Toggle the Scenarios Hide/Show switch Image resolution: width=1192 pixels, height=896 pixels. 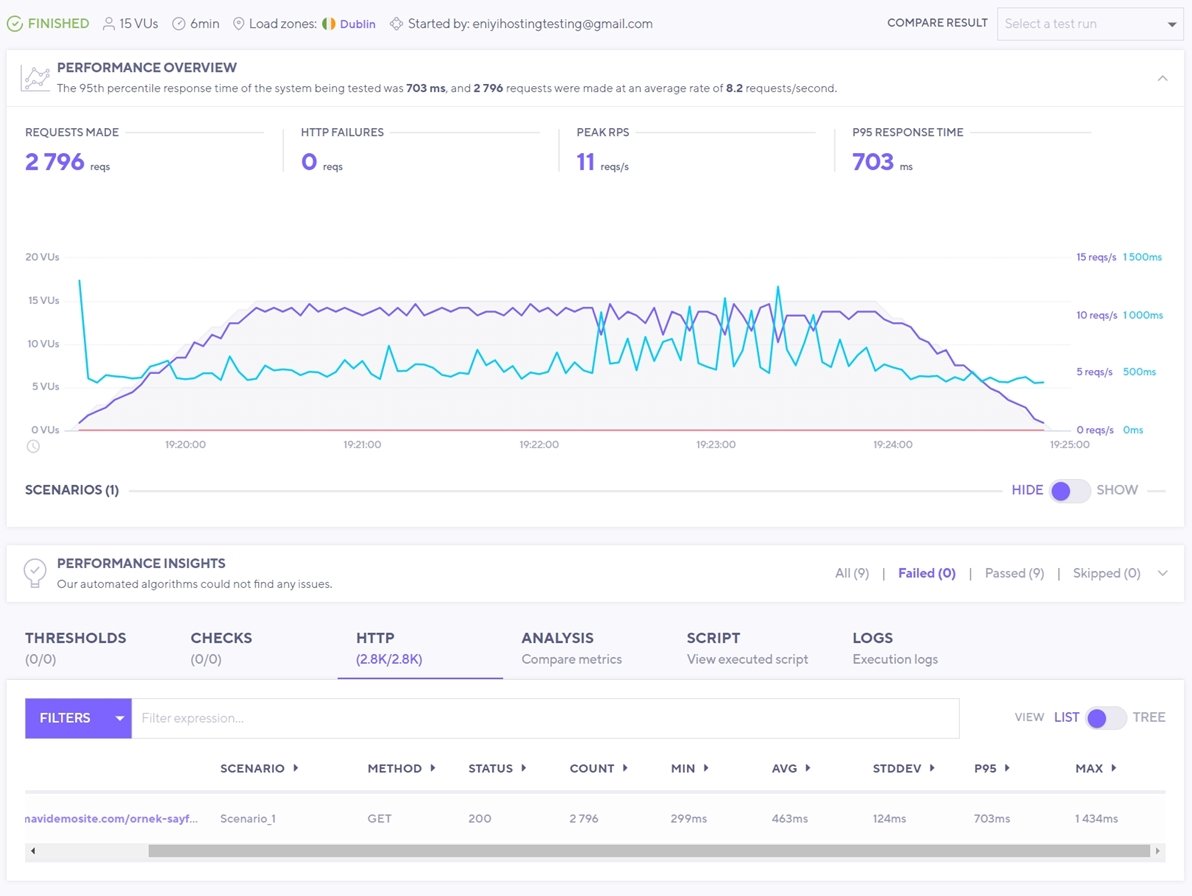1070,490
